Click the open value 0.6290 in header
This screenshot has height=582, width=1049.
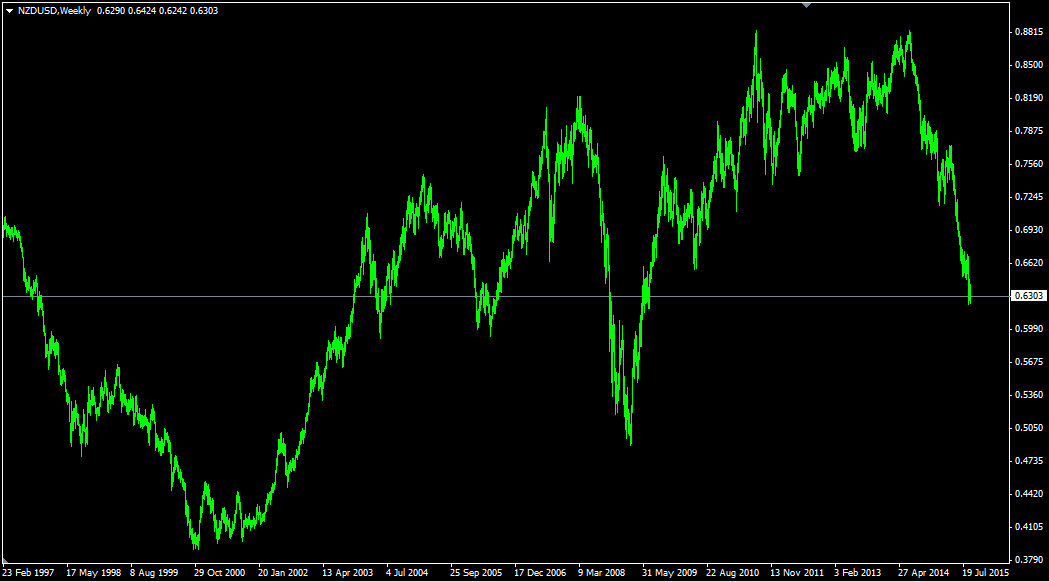pyautogui.click(x=111, y=11)
